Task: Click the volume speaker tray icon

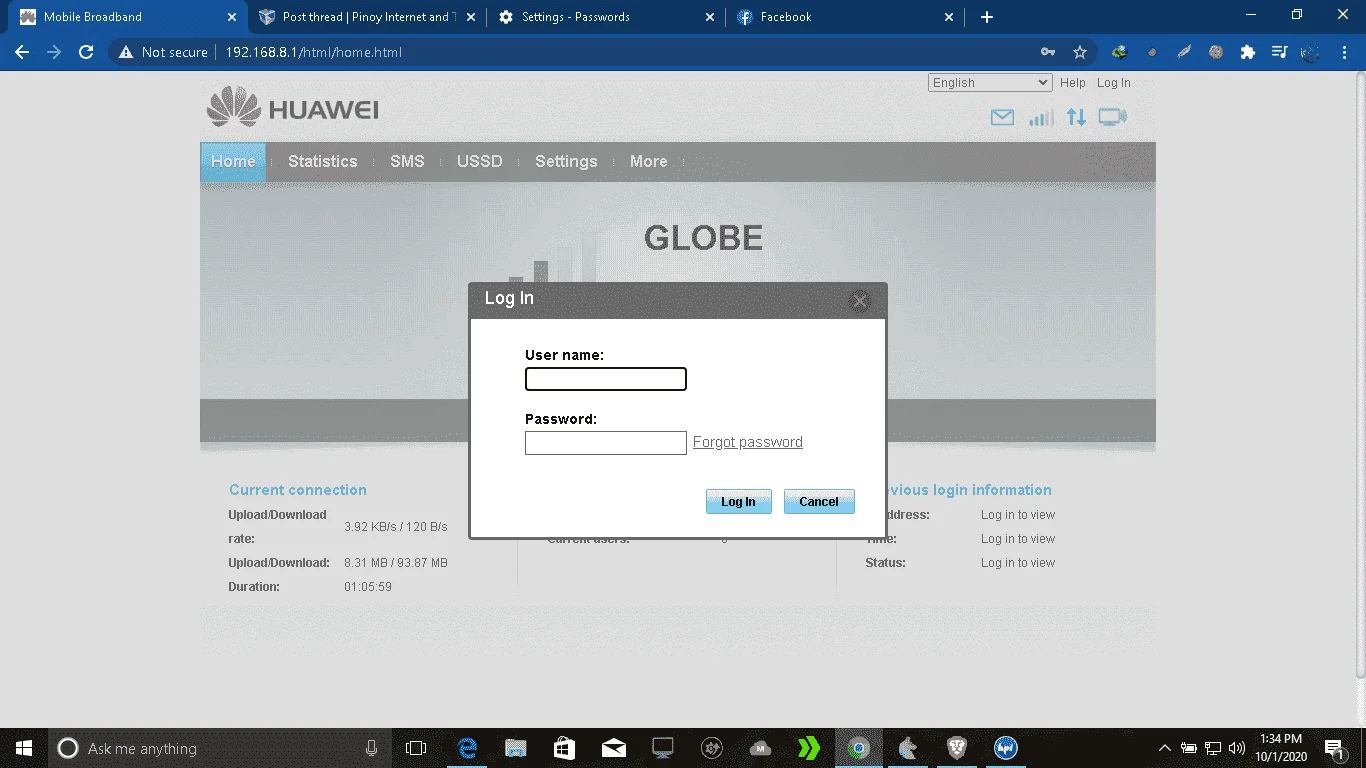Action: [1237, 748]
